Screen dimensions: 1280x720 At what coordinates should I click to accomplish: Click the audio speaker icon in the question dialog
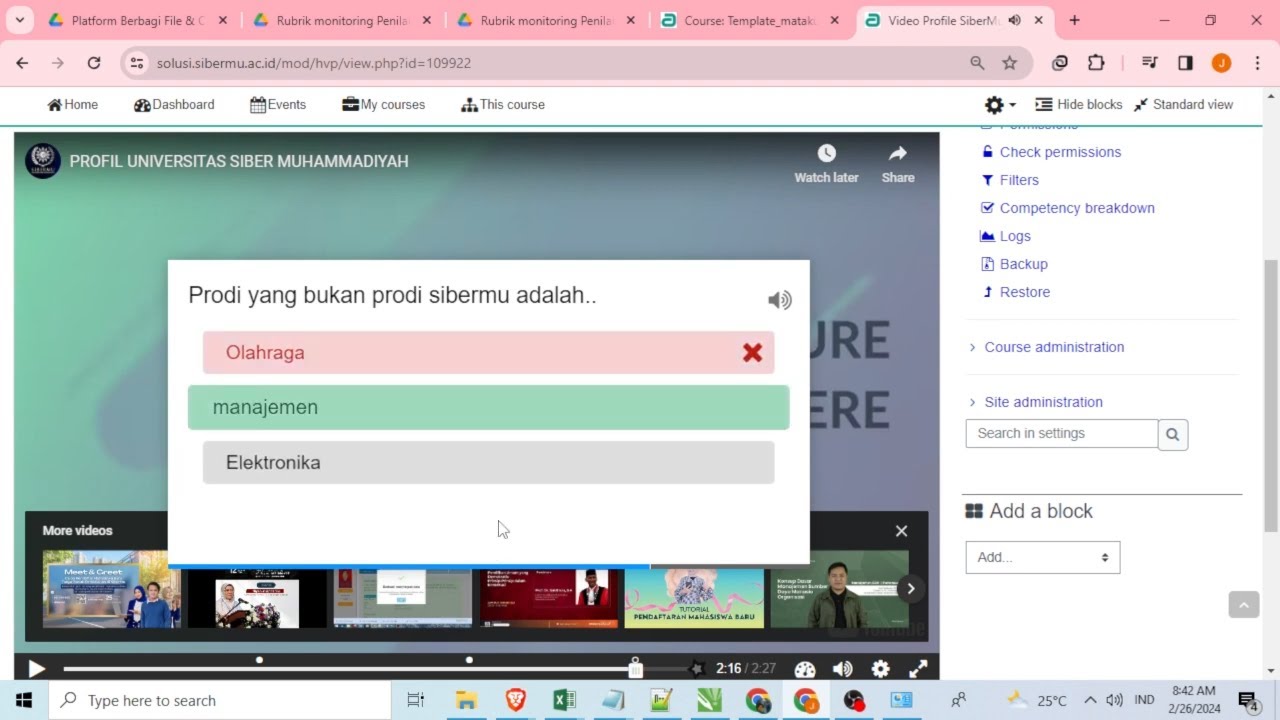tap(779, 300)
